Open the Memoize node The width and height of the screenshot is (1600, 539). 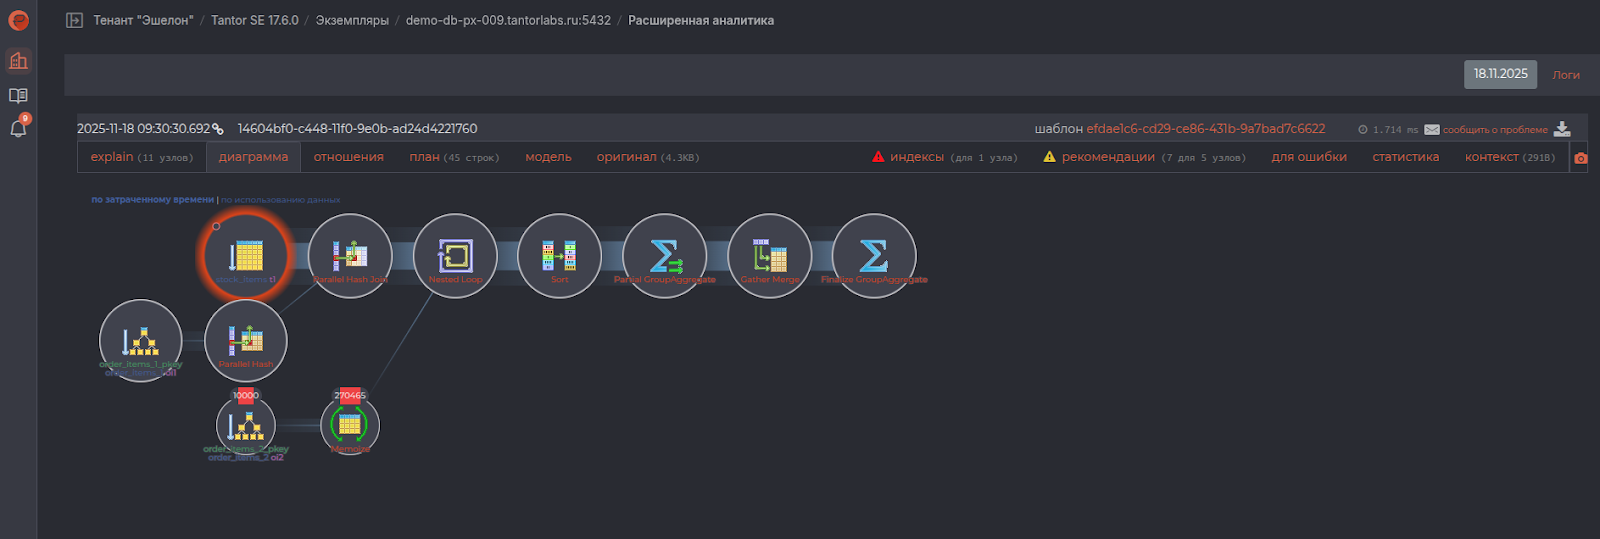click(350, 425)
